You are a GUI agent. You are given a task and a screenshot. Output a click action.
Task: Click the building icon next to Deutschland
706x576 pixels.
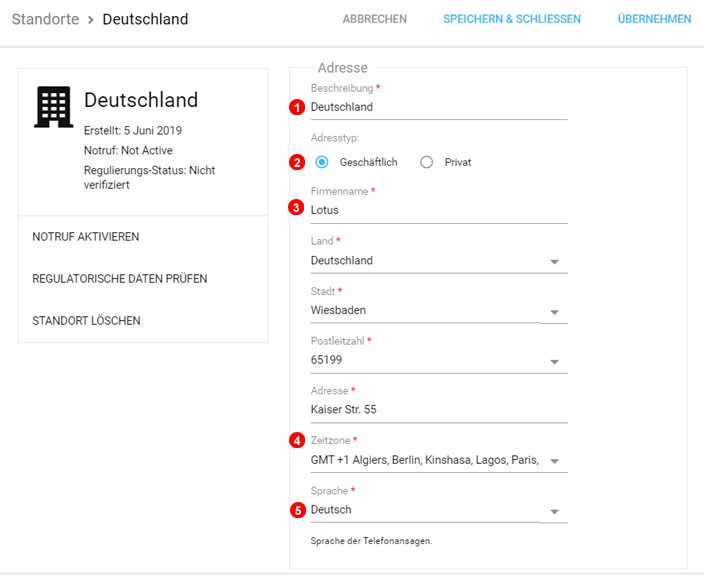53,107
